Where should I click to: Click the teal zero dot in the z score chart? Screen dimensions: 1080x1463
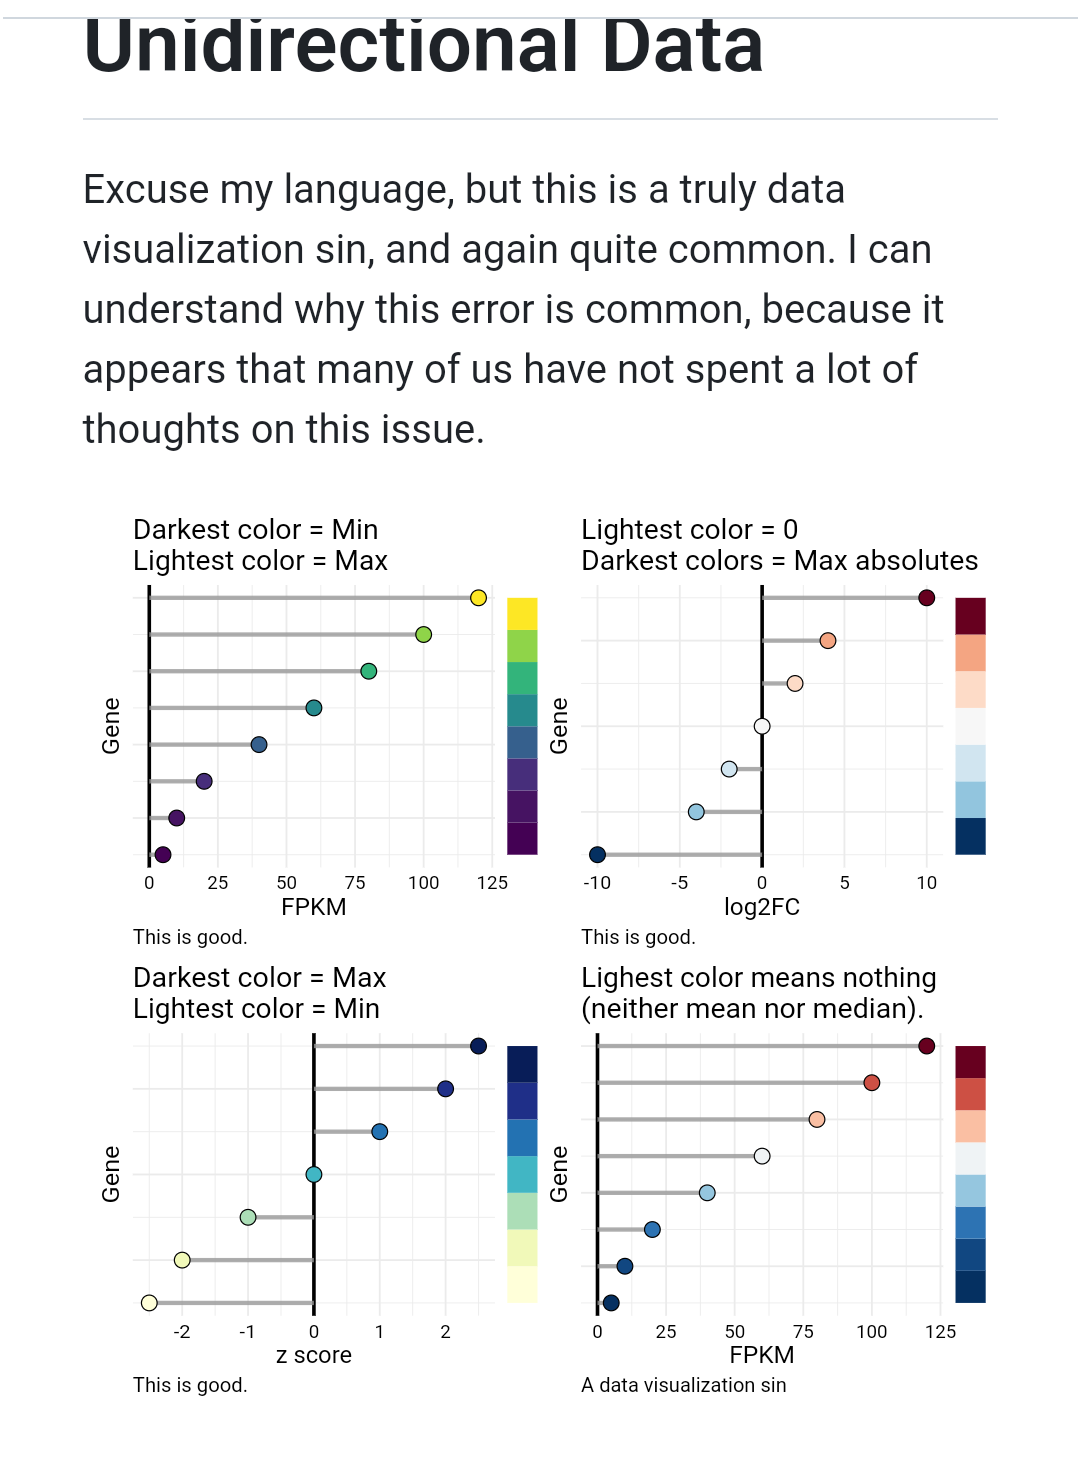pyautogui.click(x=314, y=1174)
